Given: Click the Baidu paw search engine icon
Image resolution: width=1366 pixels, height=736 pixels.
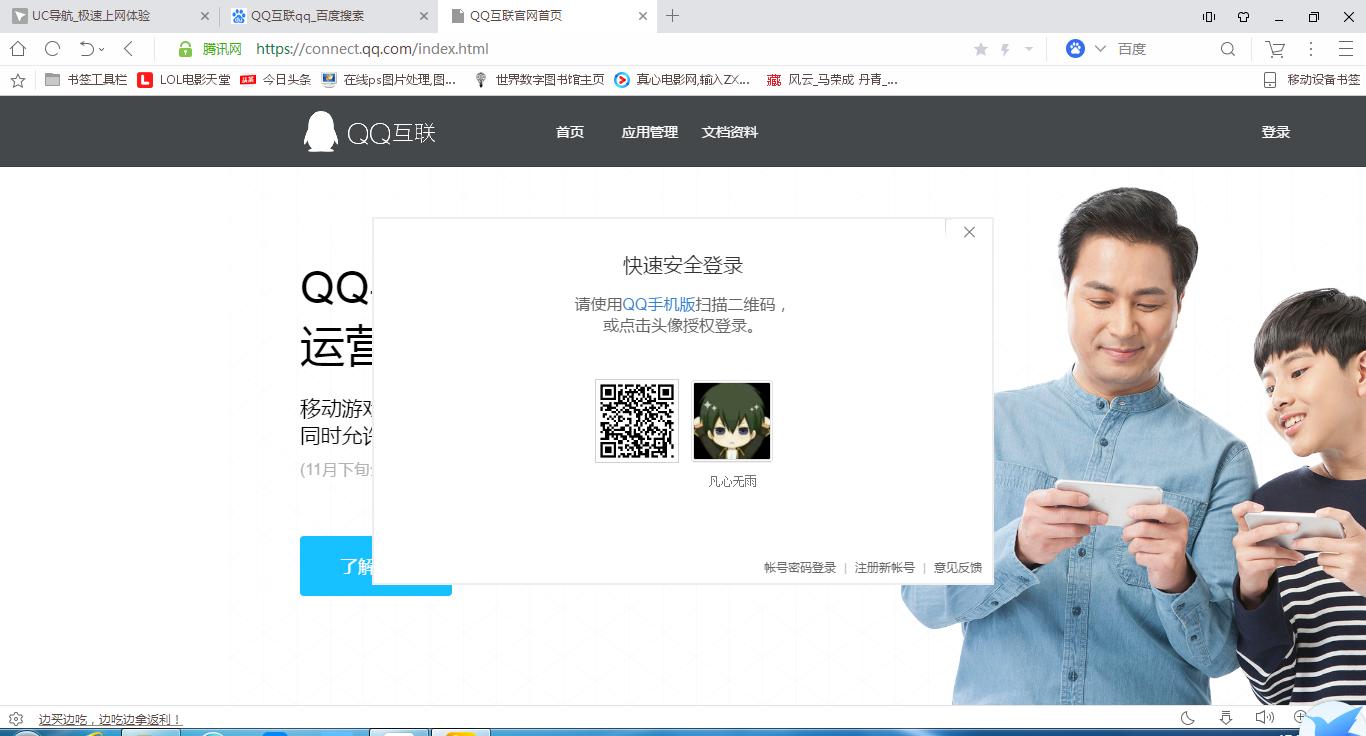Looking at the screenshot, I should pos(1074,48).
